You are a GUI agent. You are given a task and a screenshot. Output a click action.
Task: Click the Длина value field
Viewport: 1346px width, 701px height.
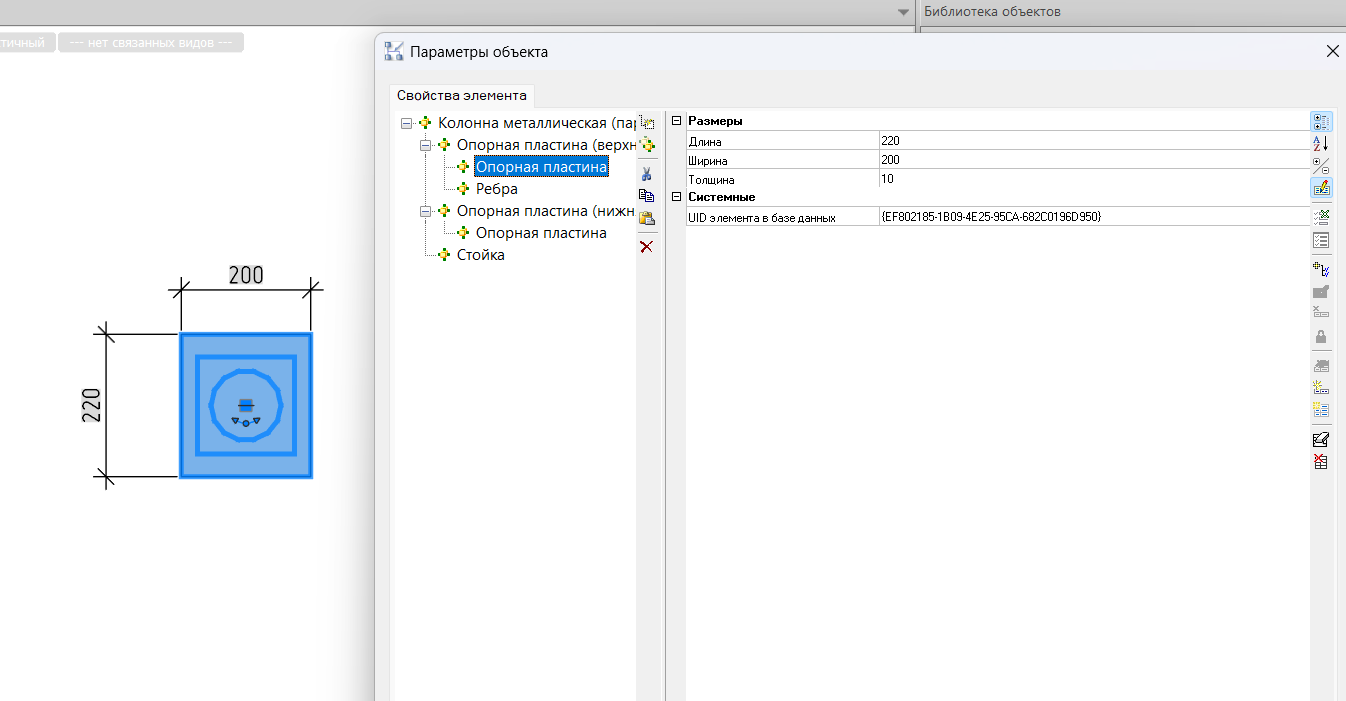coord(1090,141)
